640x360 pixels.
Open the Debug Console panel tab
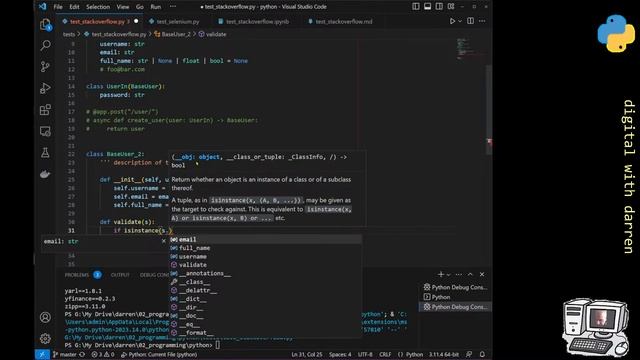pyautogui.click(x=154, y=275)
